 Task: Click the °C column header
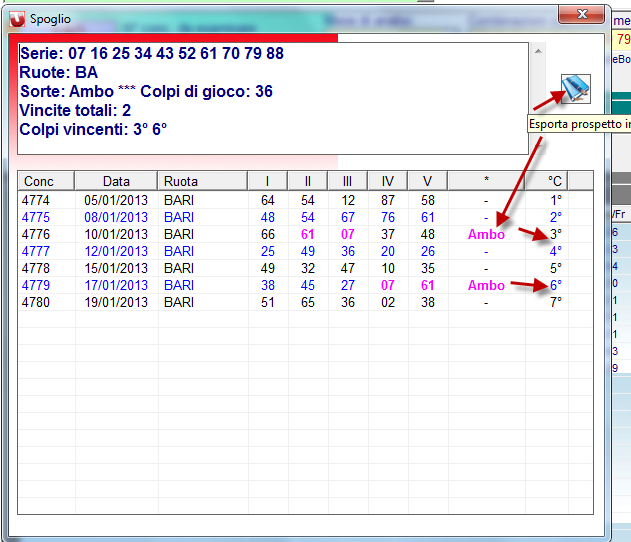pos(546,181)
